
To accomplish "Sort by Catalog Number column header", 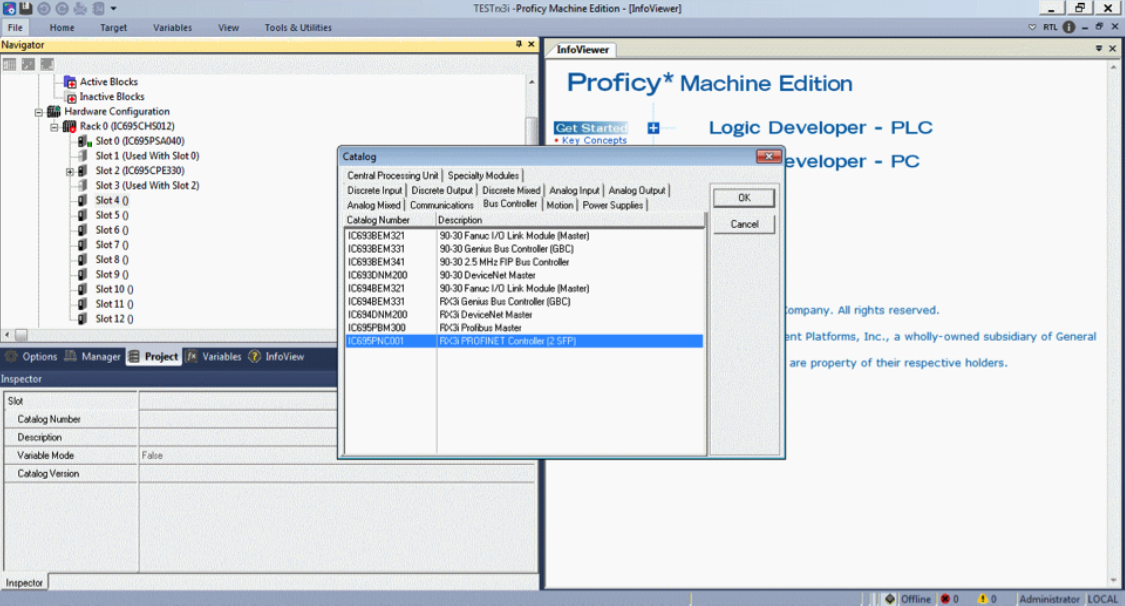I will [x=390, y=220].
